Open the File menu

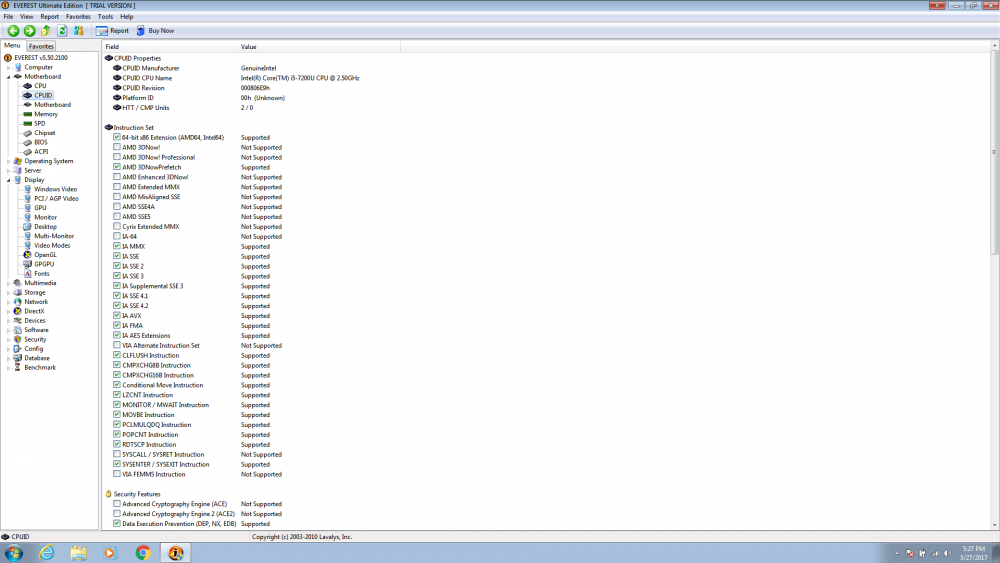(x=8, y=17)
